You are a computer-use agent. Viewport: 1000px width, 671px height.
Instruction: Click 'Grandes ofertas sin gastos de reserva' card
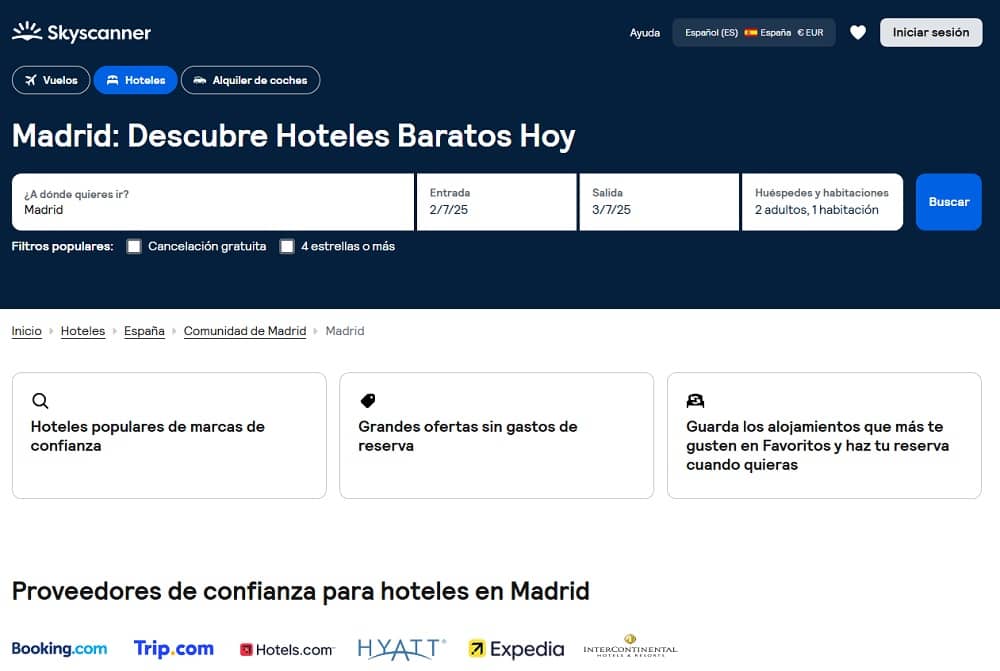497,436
